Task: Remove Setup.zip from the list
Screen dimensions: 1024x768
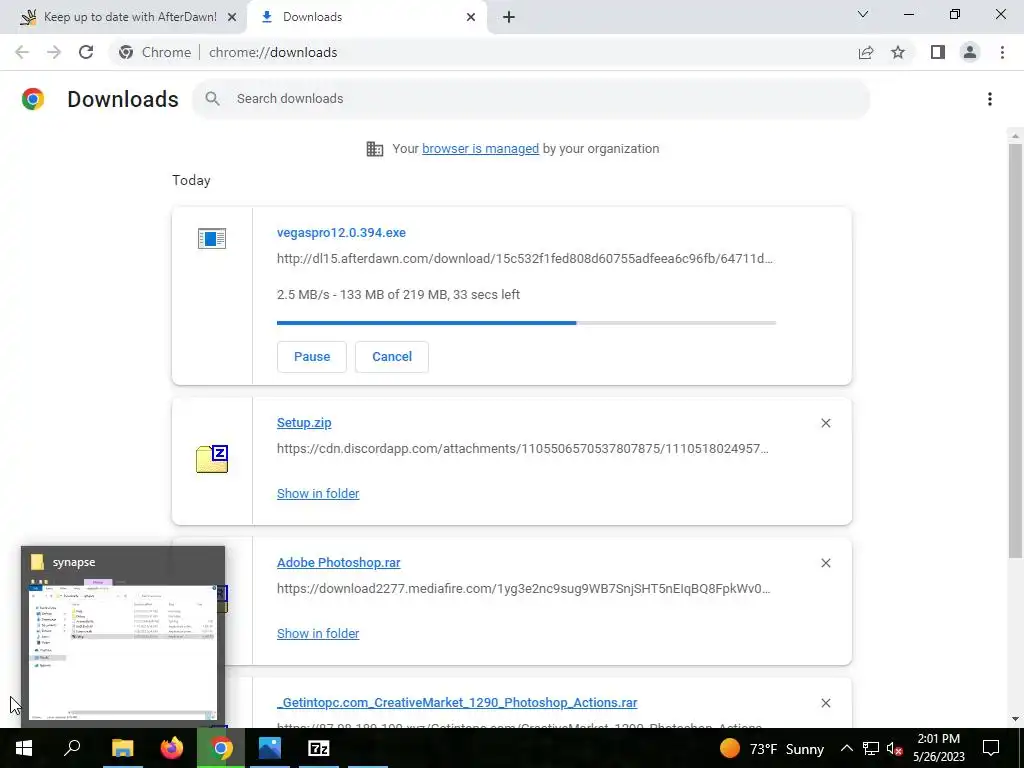Action: tap(825, 423)
